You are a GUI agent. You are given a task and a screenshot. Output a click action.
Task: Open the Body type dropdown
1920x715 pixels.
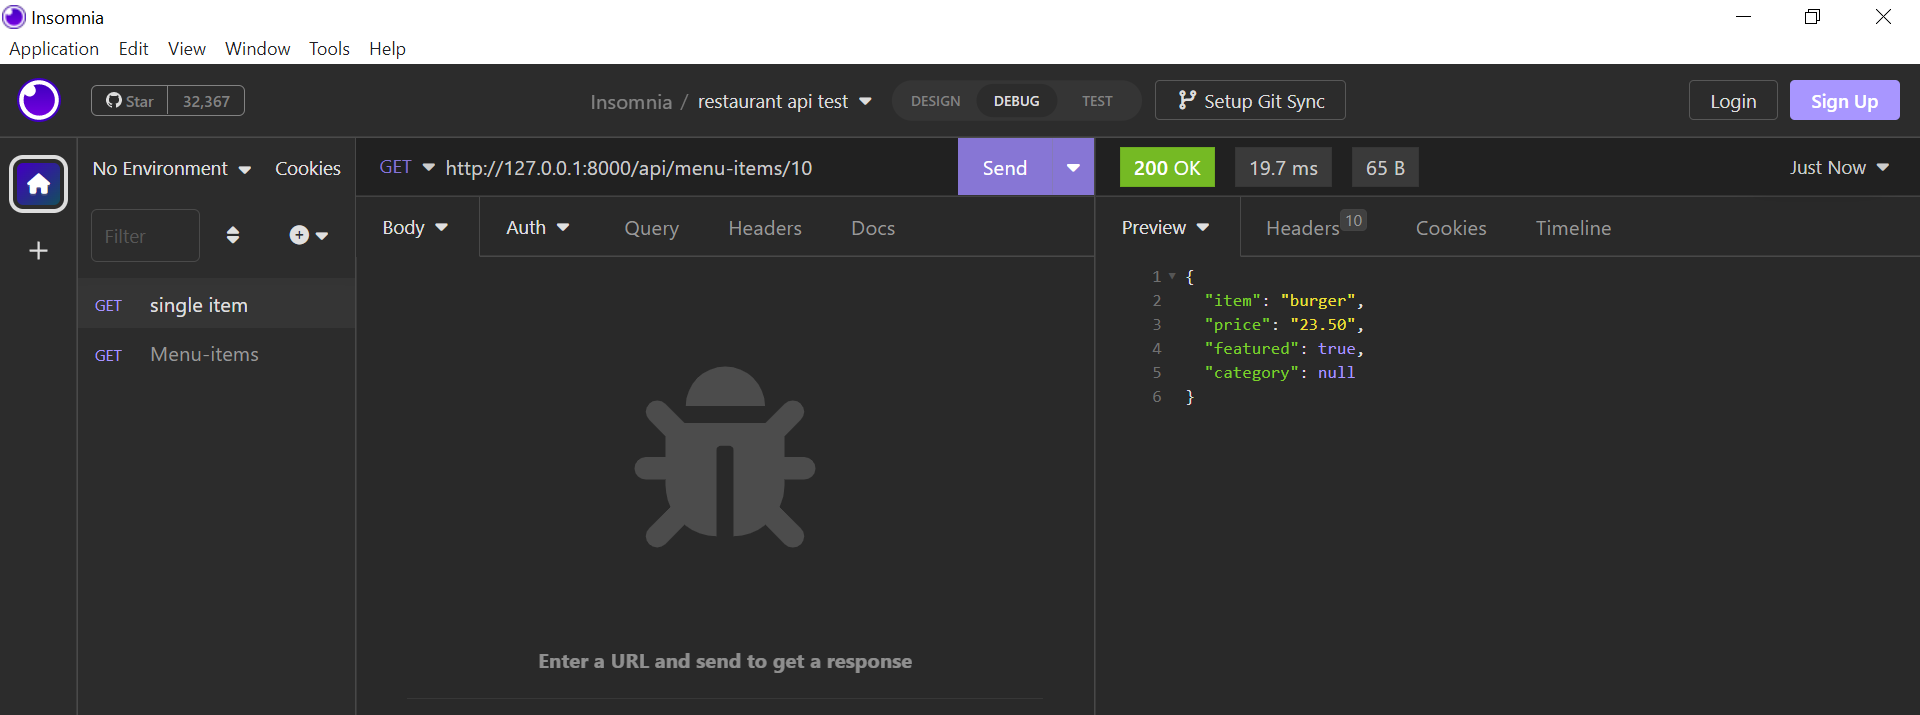[415, 227]
